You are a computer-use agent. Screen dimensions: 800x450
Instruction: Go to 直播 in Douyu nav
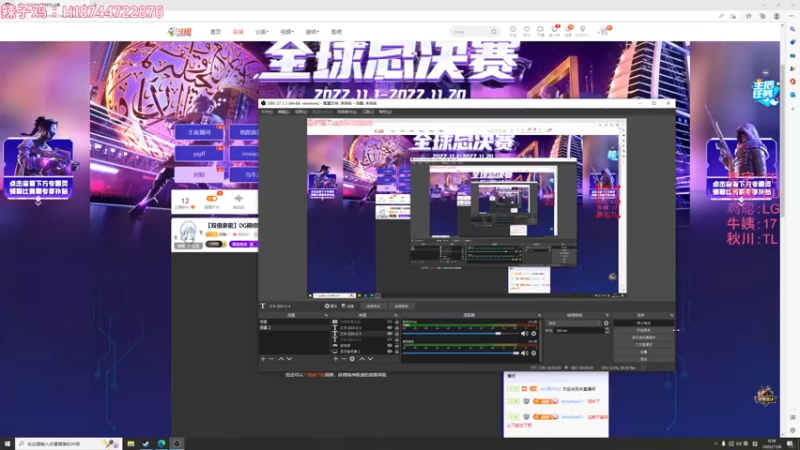coord(238,32)
